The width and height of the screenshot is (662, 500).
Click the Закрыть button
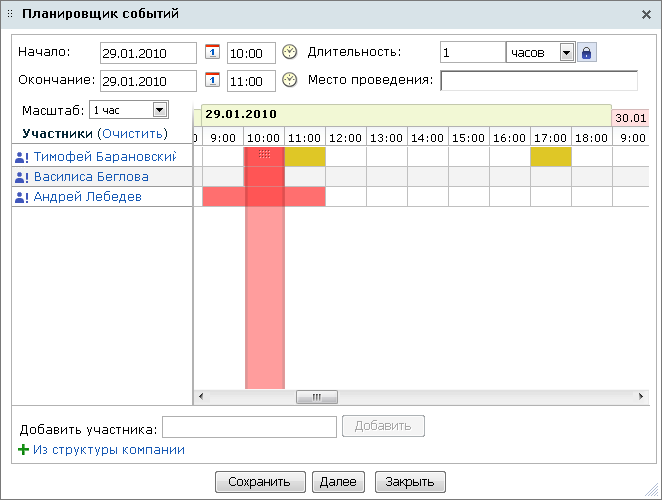410,482
